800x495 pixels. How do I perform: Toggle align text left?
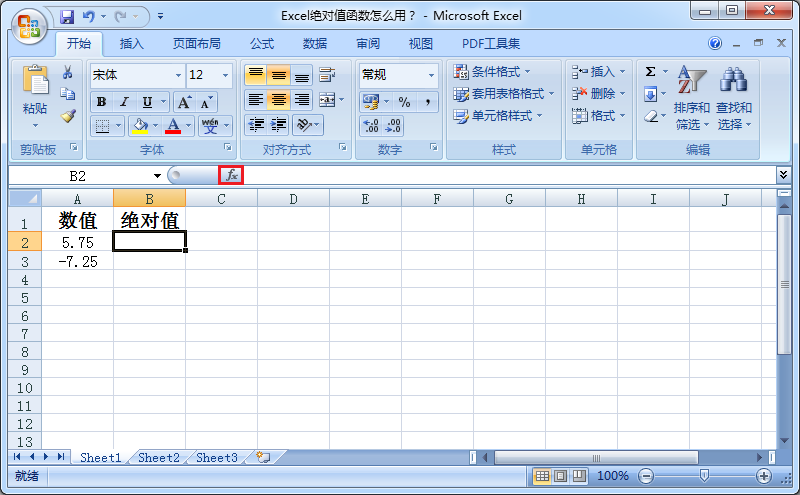click(x=256, y=100)
